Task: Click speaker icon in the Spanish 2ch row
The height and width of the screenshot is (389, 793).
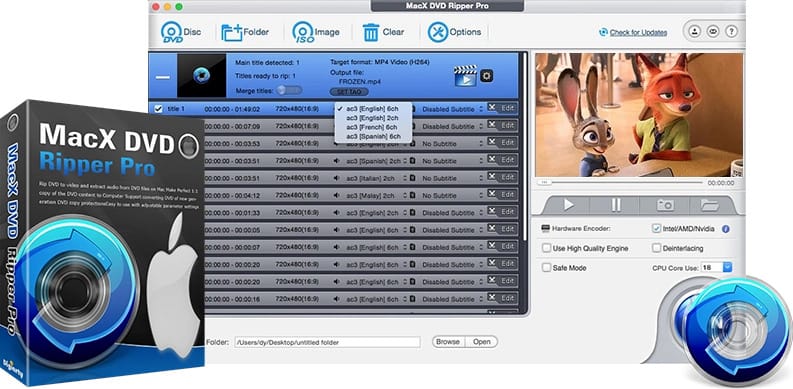Action: click(336, 161)
